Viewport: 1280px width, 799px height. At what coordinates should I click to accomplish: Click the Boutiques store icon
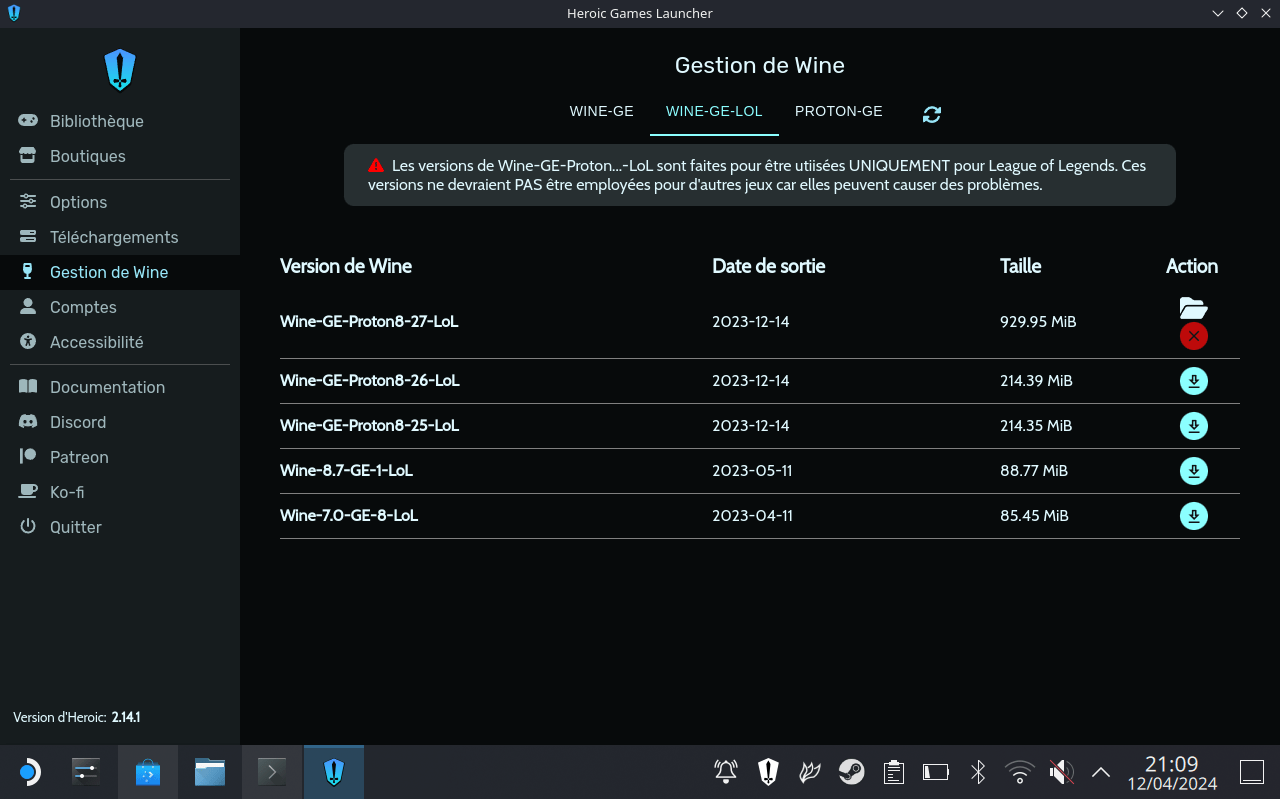pos(29,156)
